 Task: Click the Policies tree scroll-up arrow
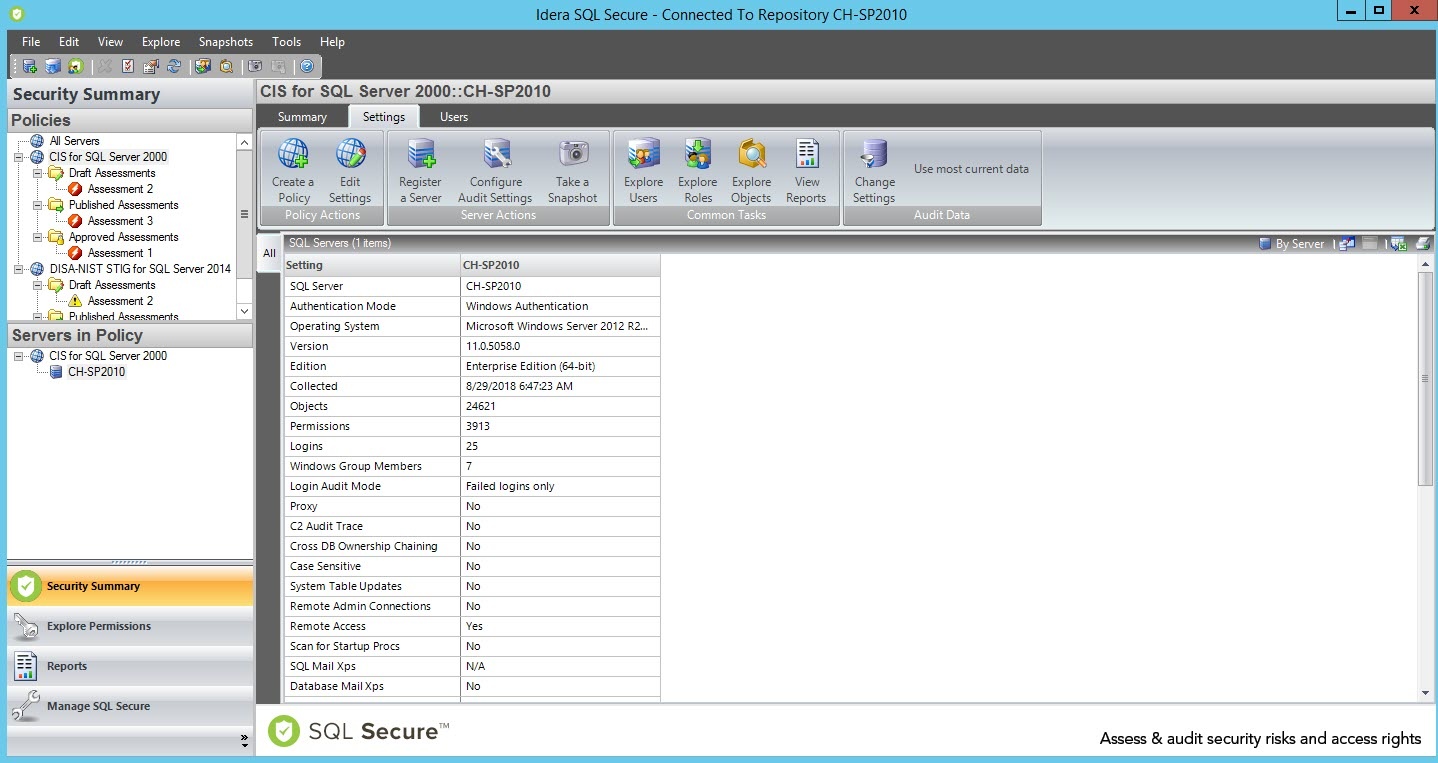pos(244,143)
